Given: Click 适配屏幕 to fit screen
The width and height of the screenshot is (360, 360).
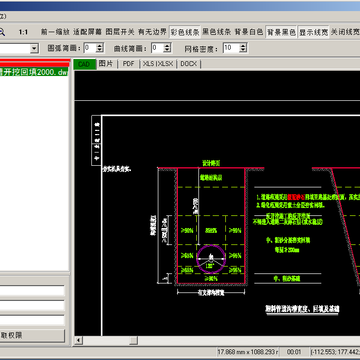Looking at the screenshot, I should point(87,32).
